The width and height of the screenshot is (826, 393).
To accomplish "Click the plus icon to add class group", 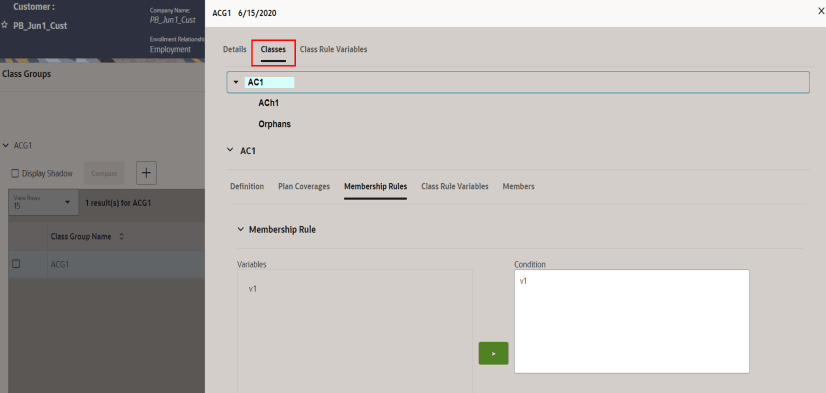I will [x=146, y=173].
